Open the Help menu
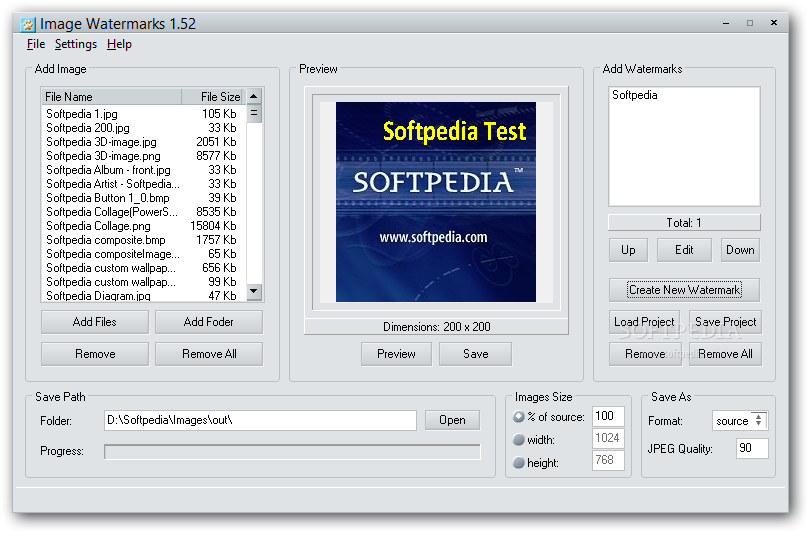809x533 pixels. point(119,44)
